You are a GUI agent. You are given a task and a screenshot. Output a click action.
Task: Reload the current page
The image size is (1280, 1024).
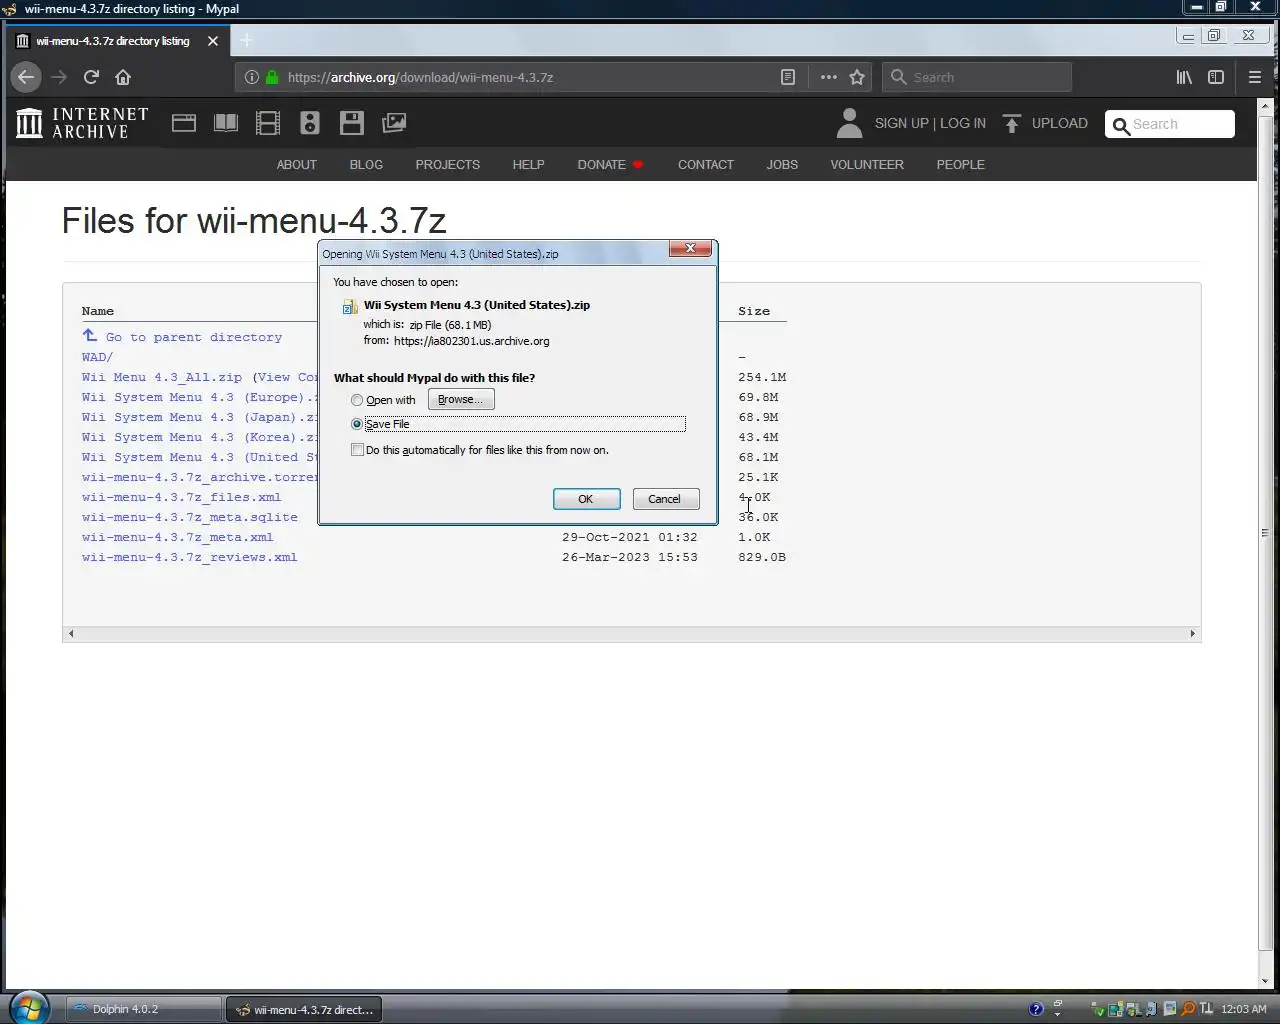[91, 77]
